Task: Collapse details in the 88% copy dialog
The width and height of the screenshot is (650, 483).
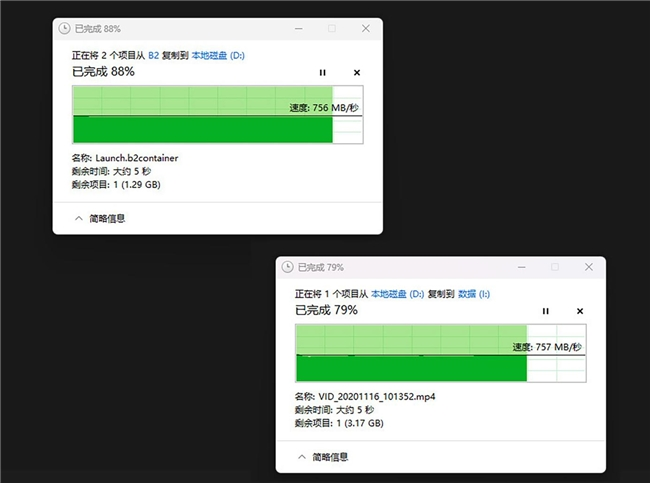Action: (x=100, y=217)
